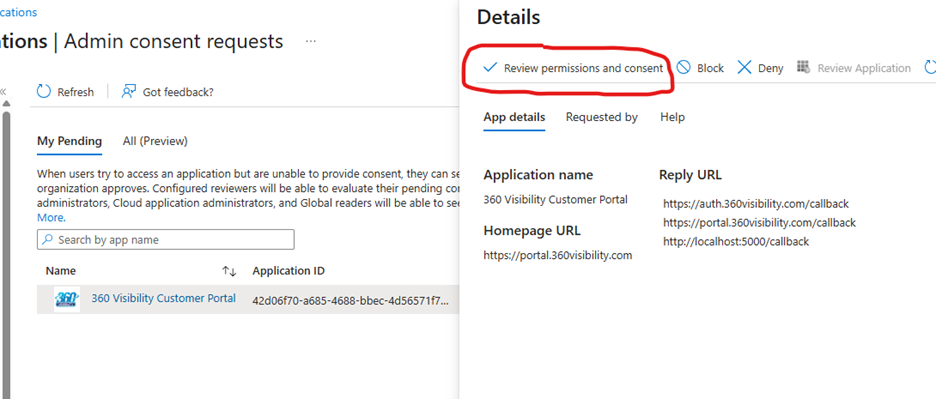The height and width of the screenshot is (399, 936).
Task: Switch to the All (Preview) tab
Action: 155,141
